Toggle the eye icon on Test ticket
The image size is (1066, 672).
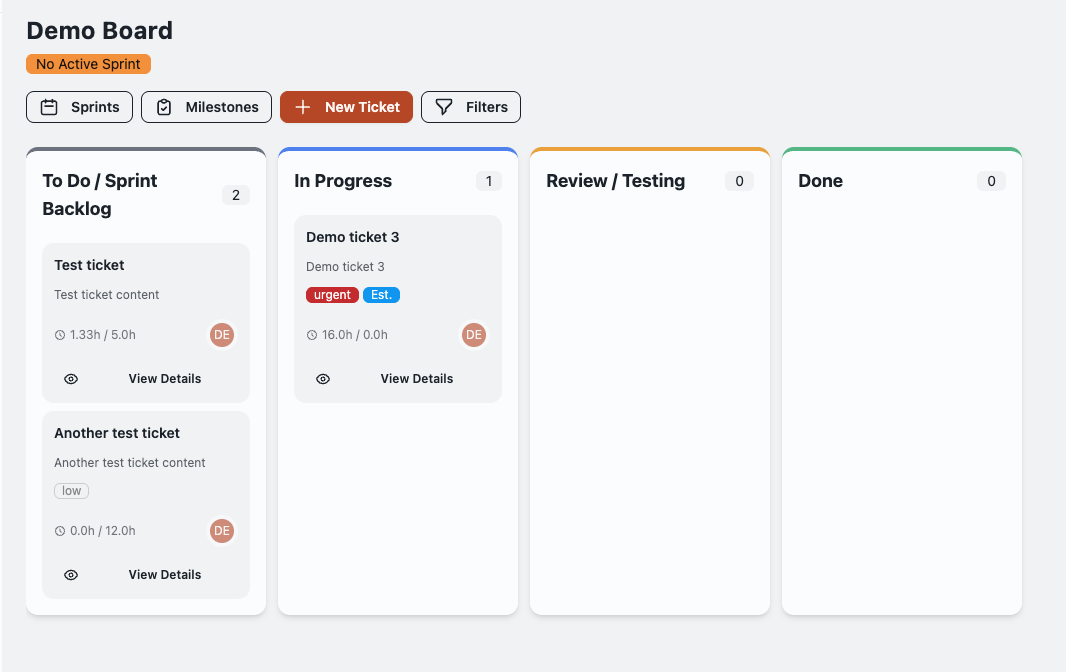(x=70, y=378)
